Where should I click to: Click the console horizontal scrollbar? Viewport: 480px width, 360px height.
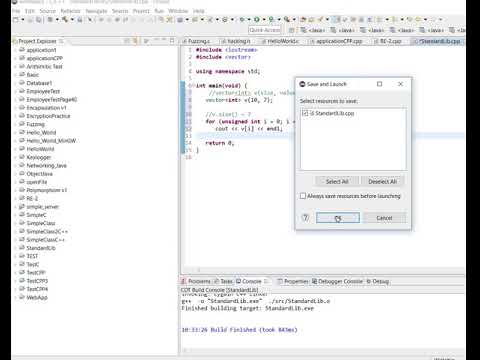tap(322, 350)
